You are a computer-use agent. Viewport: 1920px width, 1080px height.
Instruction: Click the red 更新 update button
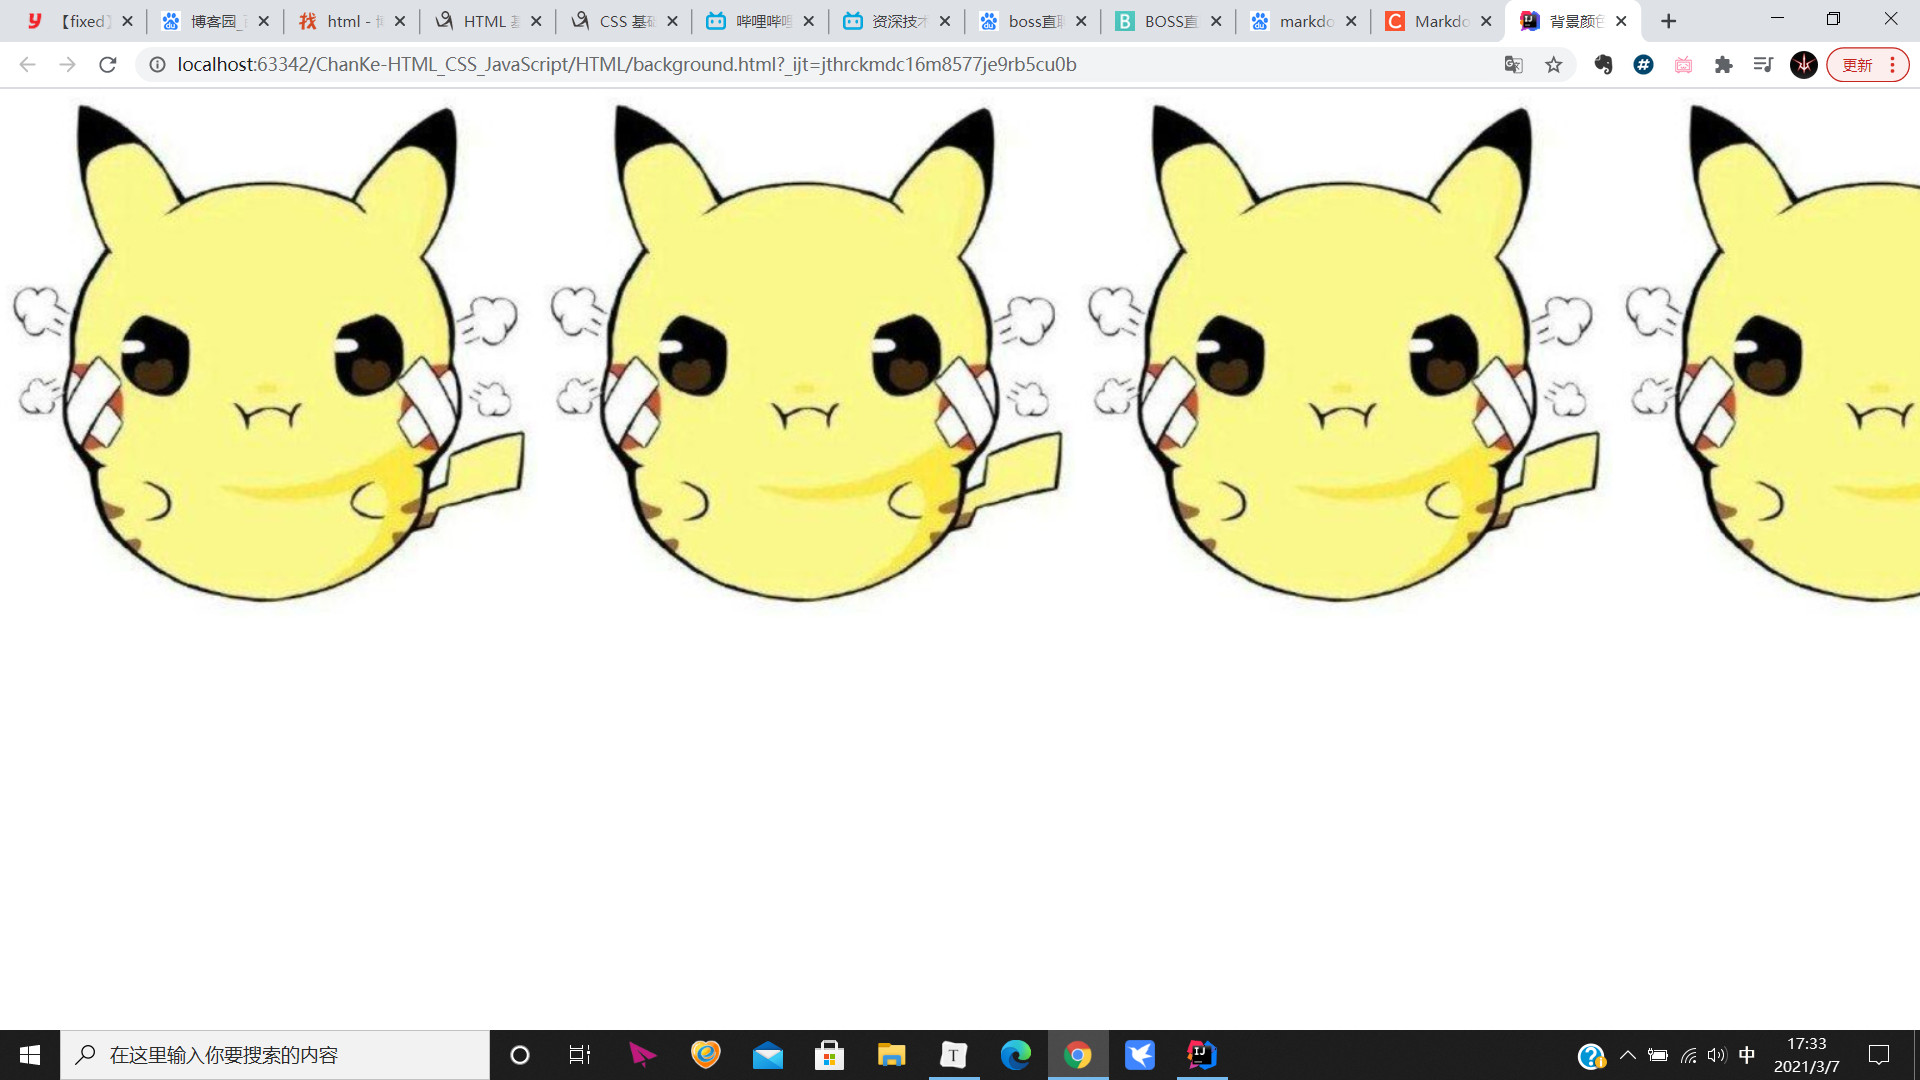coord(1857,65)
